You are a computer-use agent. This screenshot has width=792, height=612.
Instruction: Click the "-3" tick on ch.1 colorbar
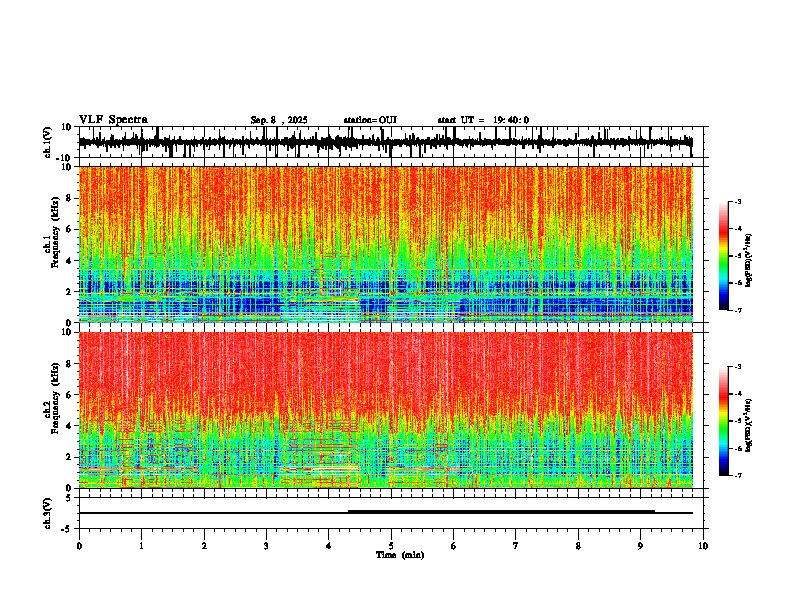click(x=738, y=201)
